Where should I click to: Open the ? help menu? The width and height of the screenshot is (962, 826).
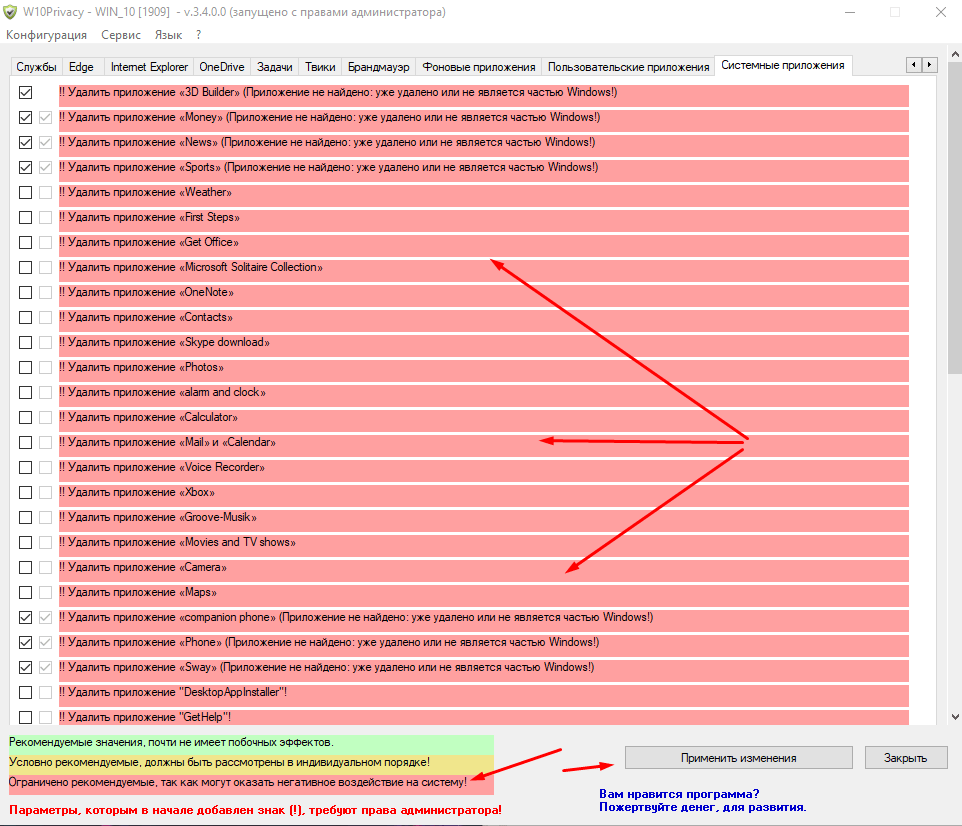pos(198,35)
